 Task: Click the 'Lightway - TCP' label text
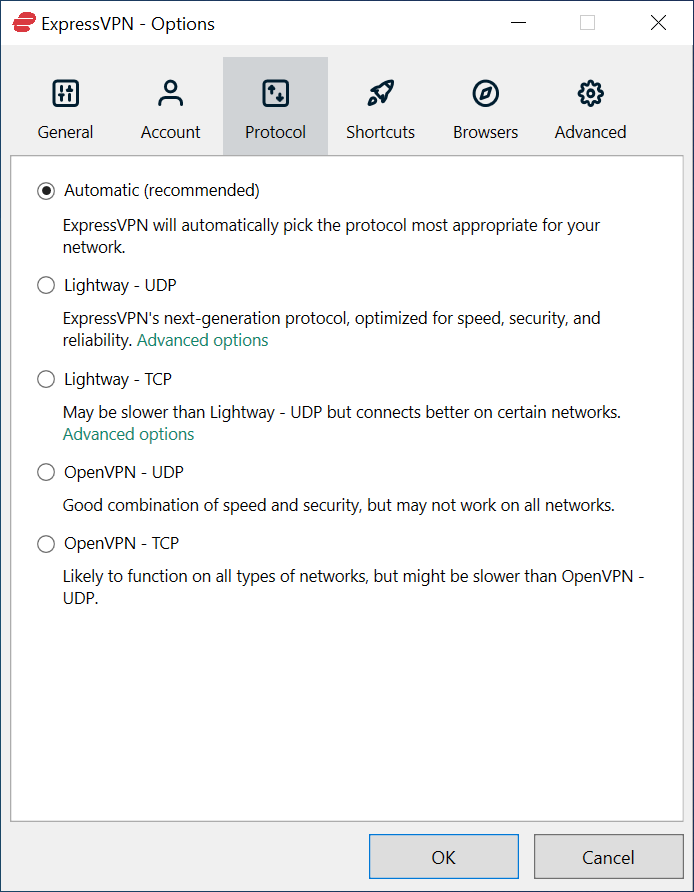tap(118, 379)
